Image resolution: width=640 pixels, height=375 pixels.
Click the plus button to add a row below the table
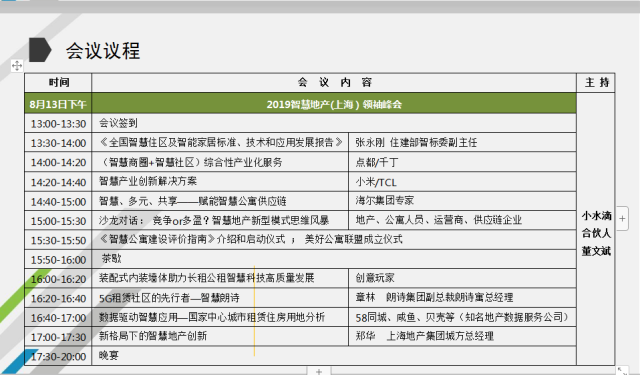click(319, 371)
